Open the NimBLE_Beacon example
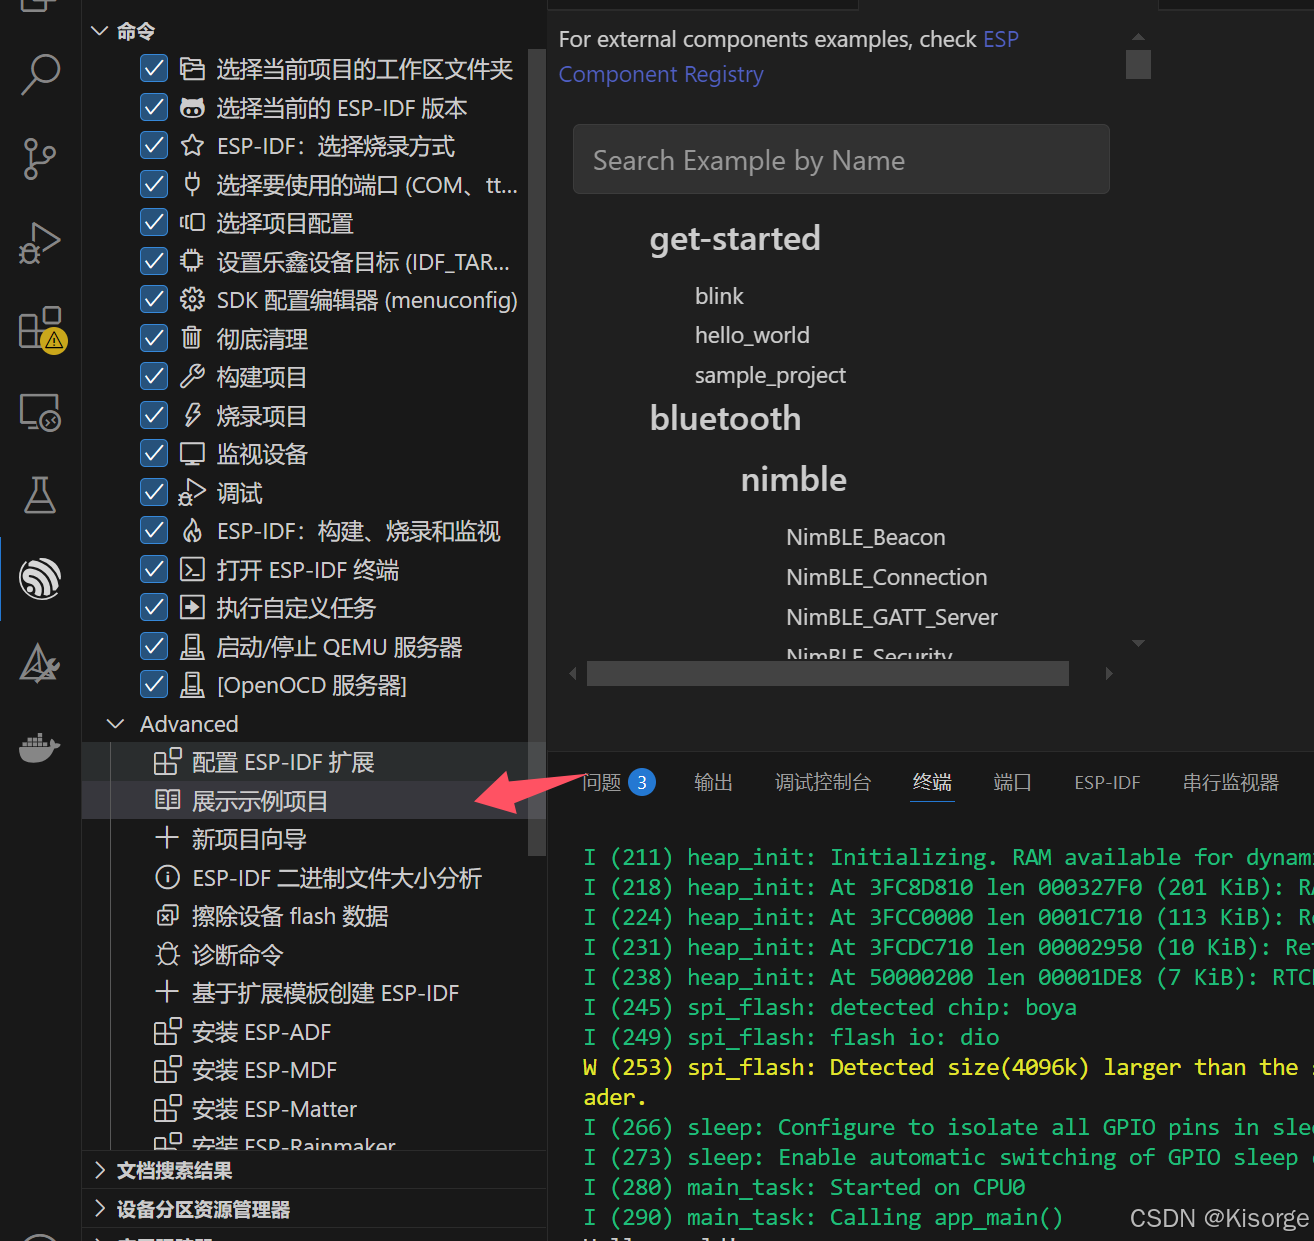 (x=865, y=537)
